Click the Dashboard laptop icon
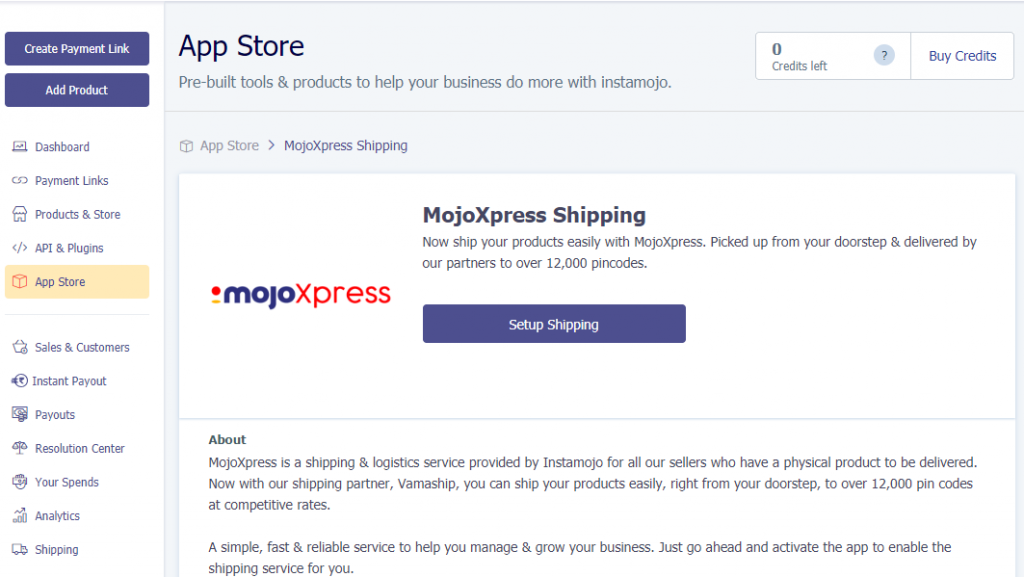The height and width of the screenshot is (577, 1024). (19, 147)
